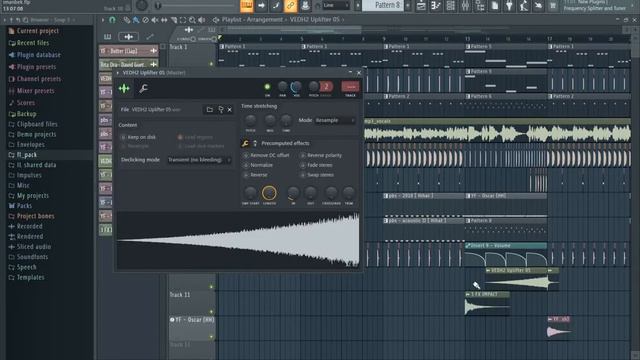Click folder icon to load sample file
Screen dimensions: 640x360
pos(209,109)
